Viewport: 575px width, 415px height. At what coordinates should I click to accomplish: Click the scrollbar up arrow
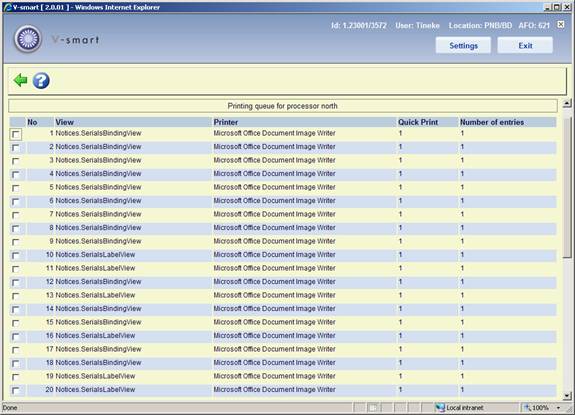click(x=567, y=103)
